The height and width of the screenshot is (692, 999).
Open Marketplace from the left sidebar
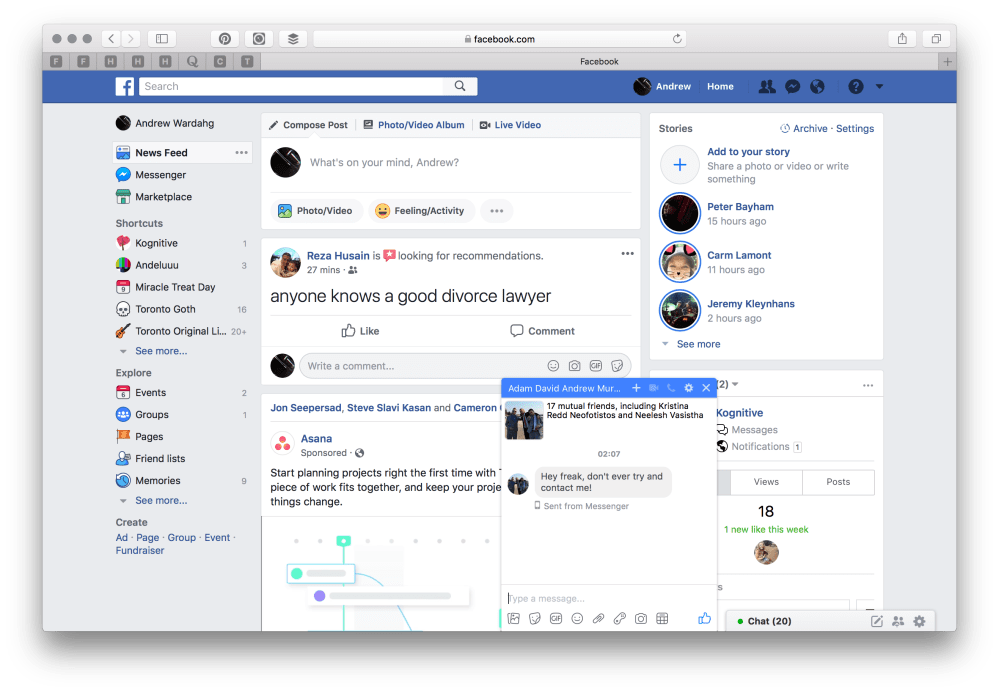pyautogui.click(x=163, y=197)
